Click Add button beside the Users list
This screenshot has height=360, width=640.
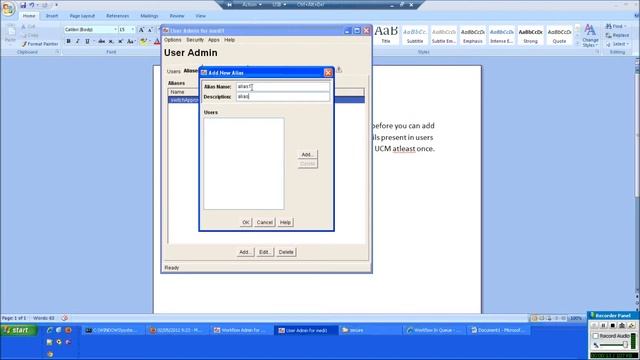tap(307, 155)
